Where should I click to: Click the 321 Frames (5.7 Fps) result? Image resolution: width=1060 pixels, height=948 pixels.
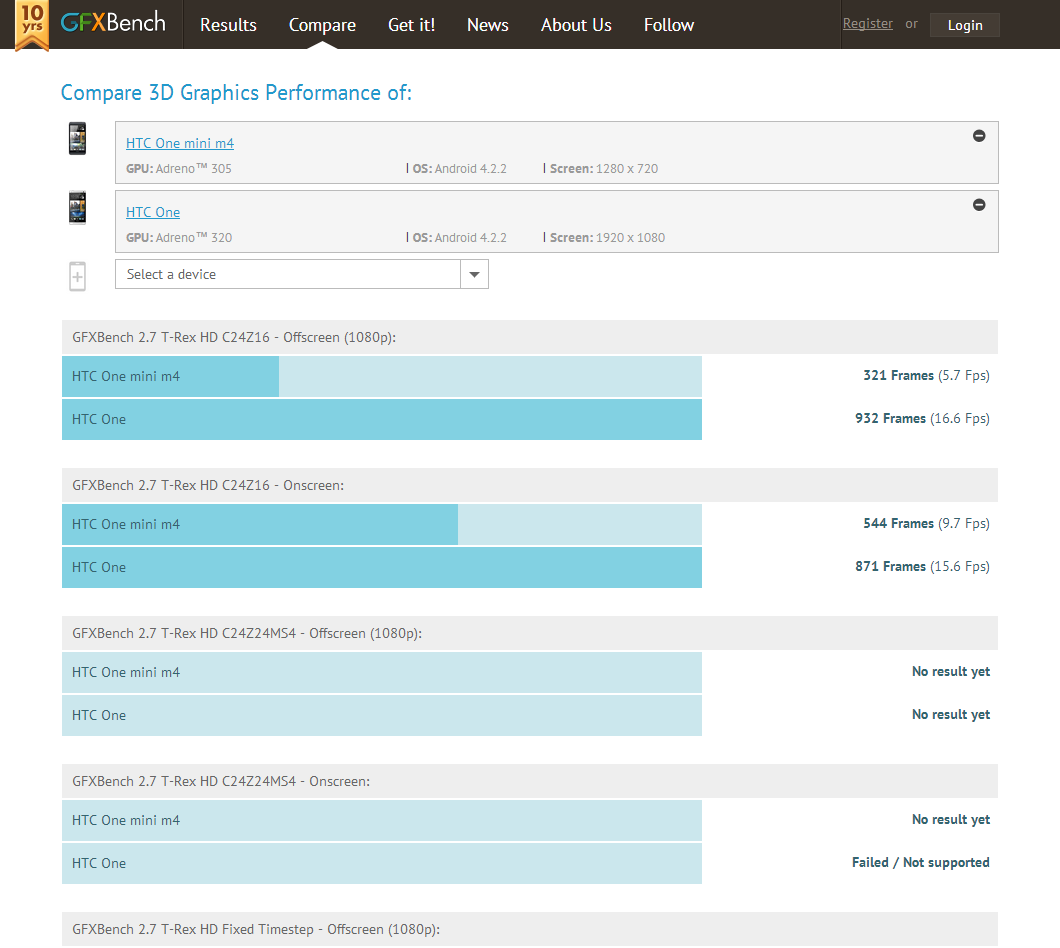(926, 376)
